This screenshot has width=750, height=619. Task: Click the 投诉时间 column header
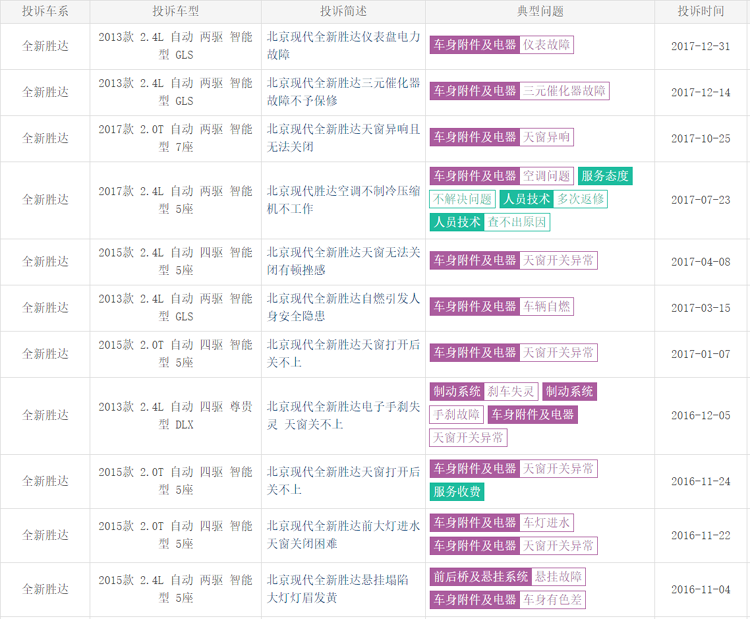click(701, 11)
